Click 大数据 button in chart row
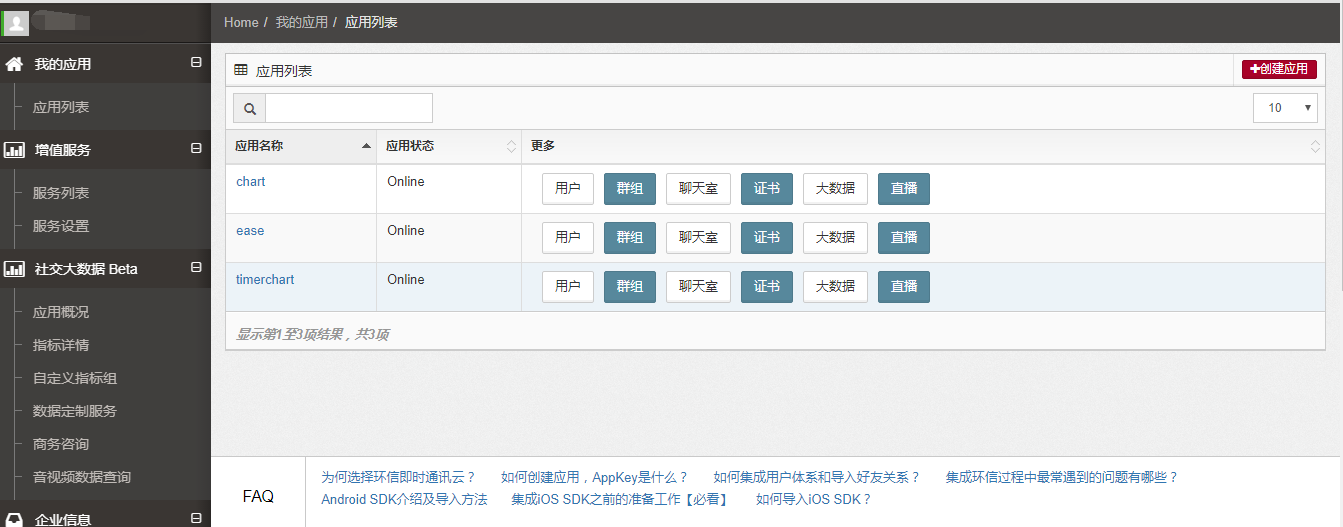Image resolution: width=1343 pixels, height=527 pixels. tap(835, 189)
